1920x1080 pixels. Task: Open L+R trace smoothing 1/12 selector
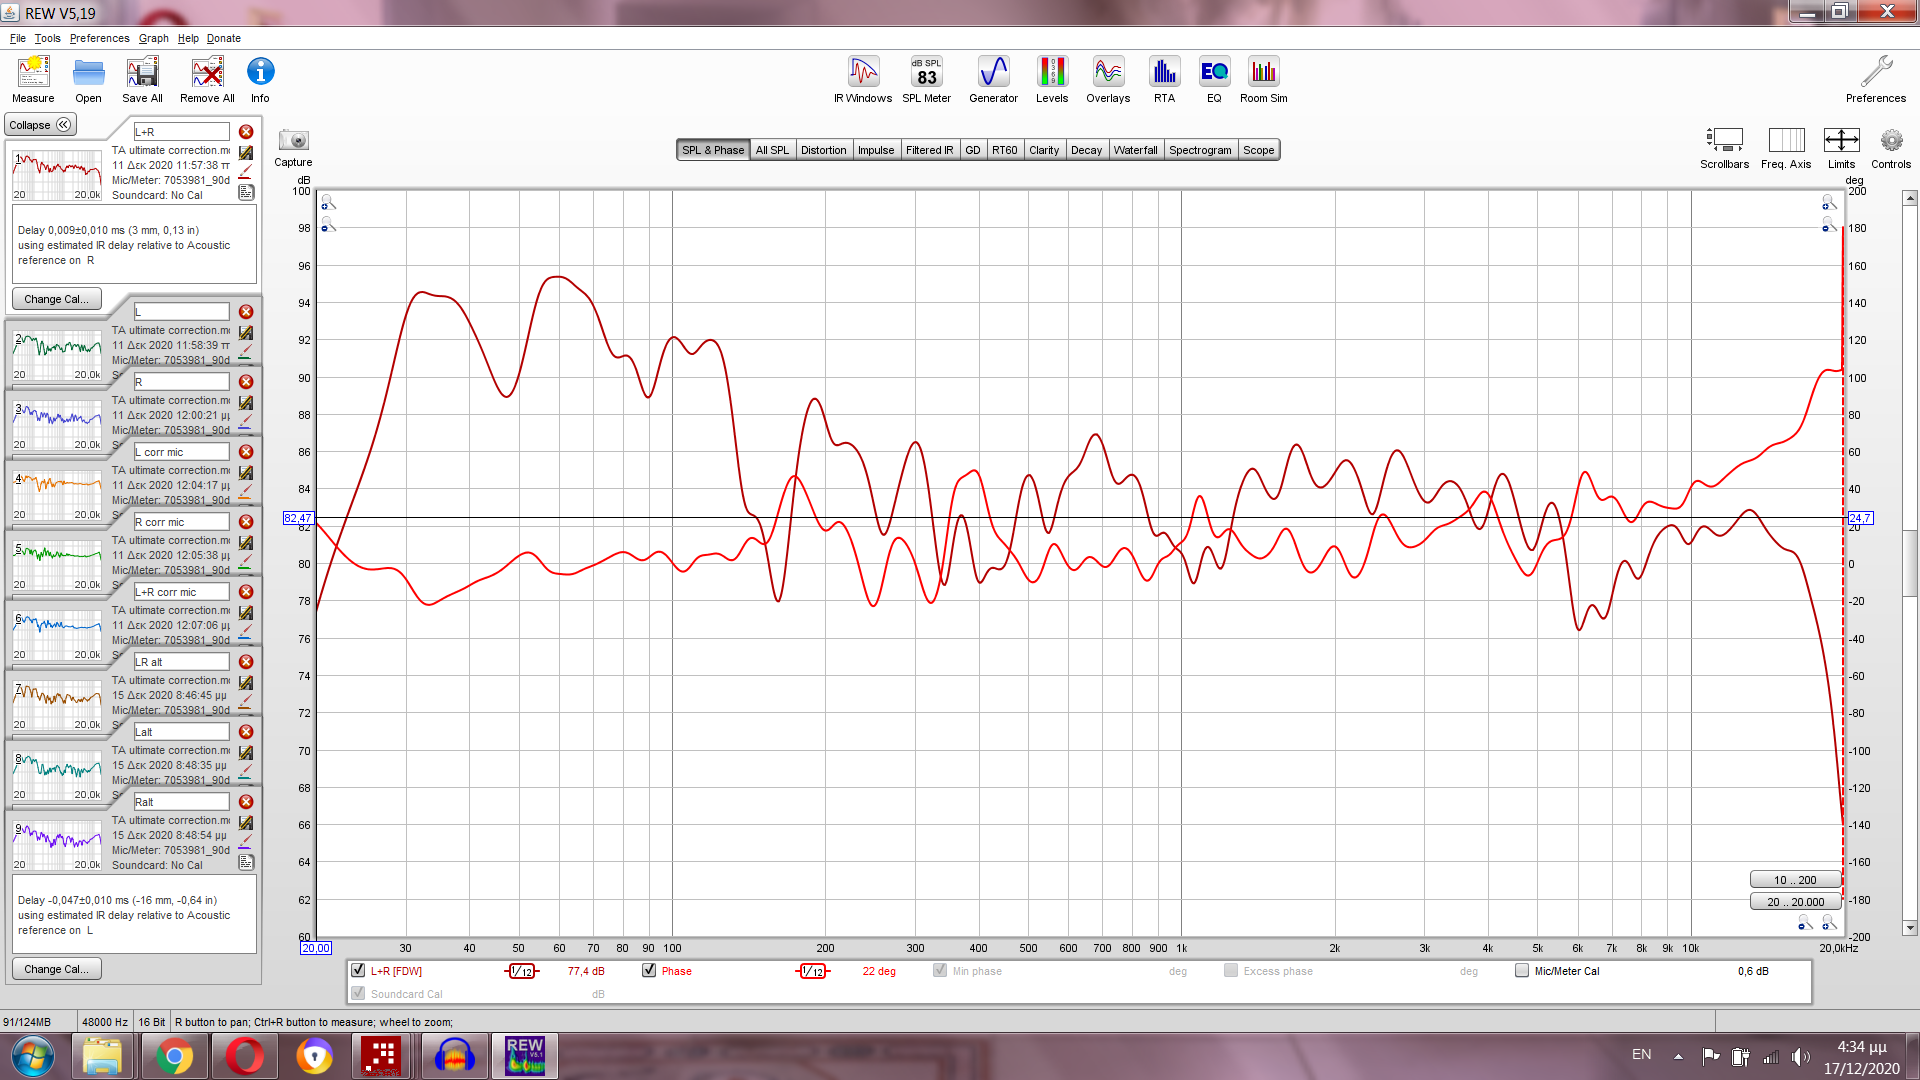click(x=521, y=971)
